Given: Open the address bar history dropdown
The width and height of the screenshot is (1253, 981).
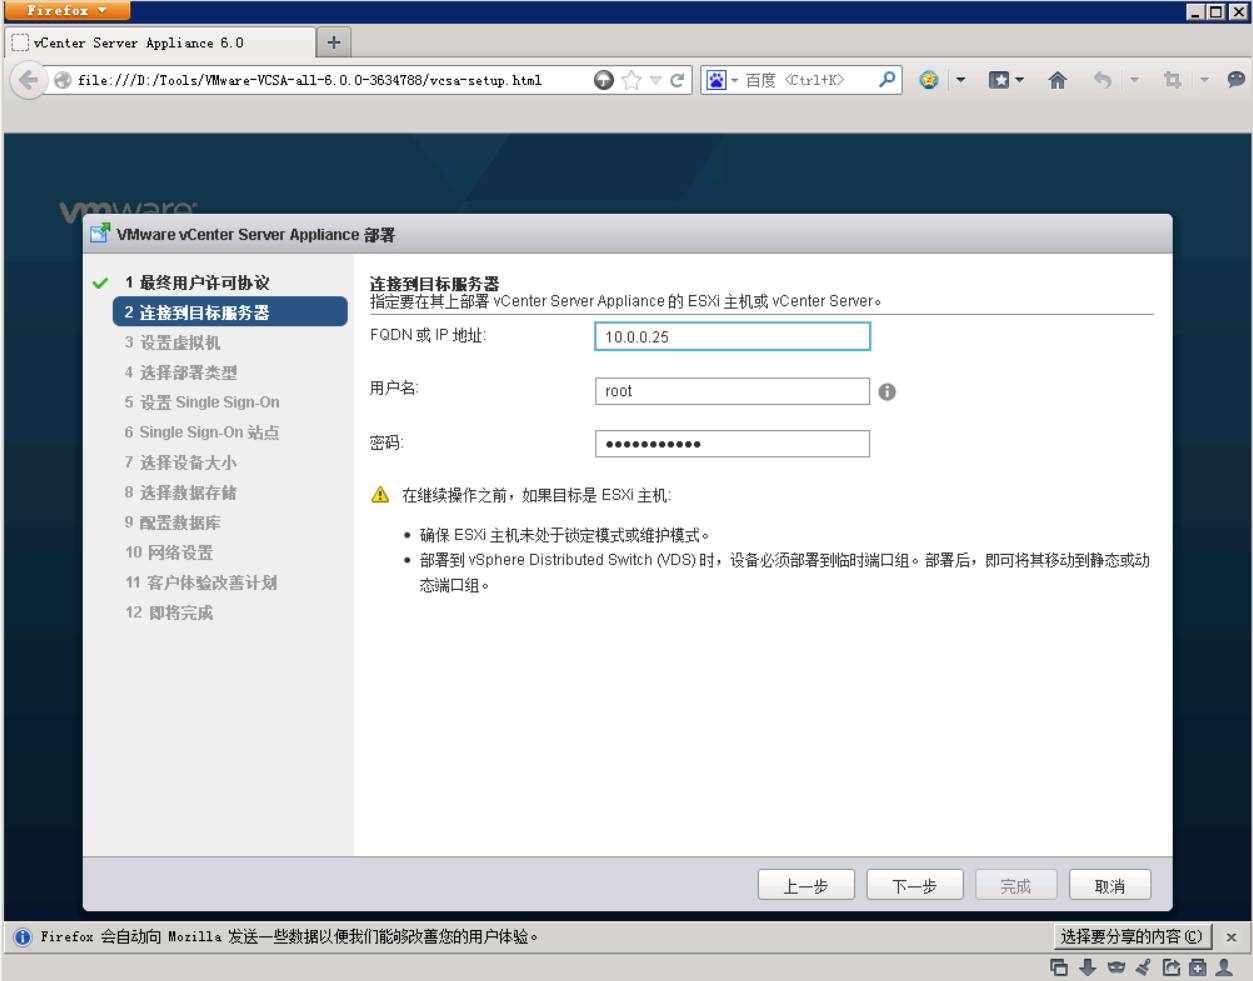Looking at the screenshot, I should pos(656,80).
